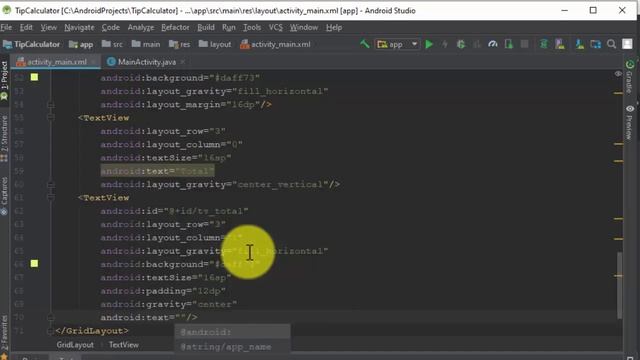Open the Android Profiler gauge icon
Image resolution: width=640 pixels, height=360 pixels.
(493, 44)
